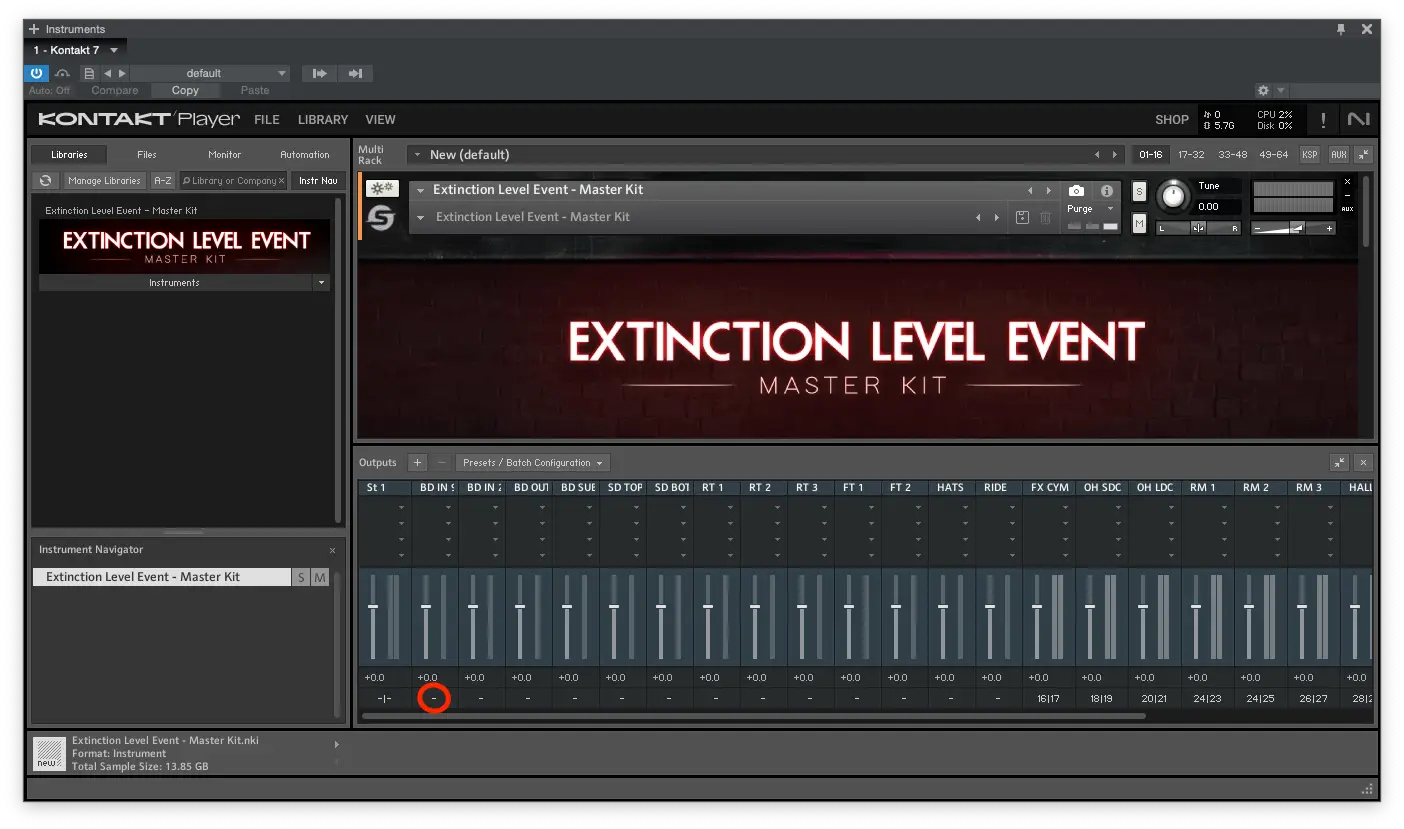Open the SHOP link
Image resolution: width=1404 pixels, height=829 pixels.
(x=1172, y=119)
